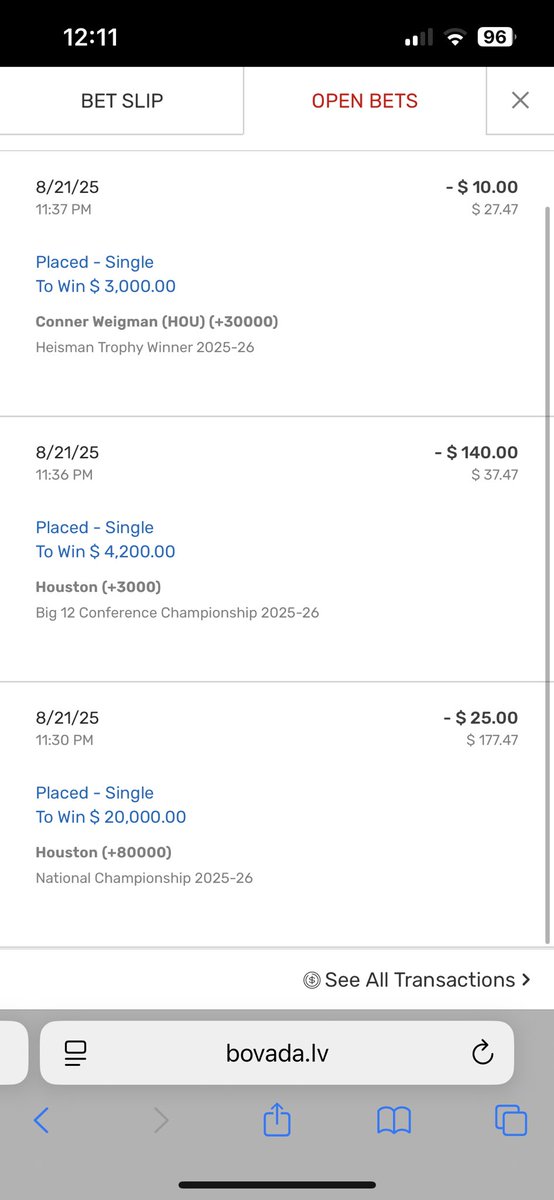Tap the bovada.lv address bar

[277, 1052]
